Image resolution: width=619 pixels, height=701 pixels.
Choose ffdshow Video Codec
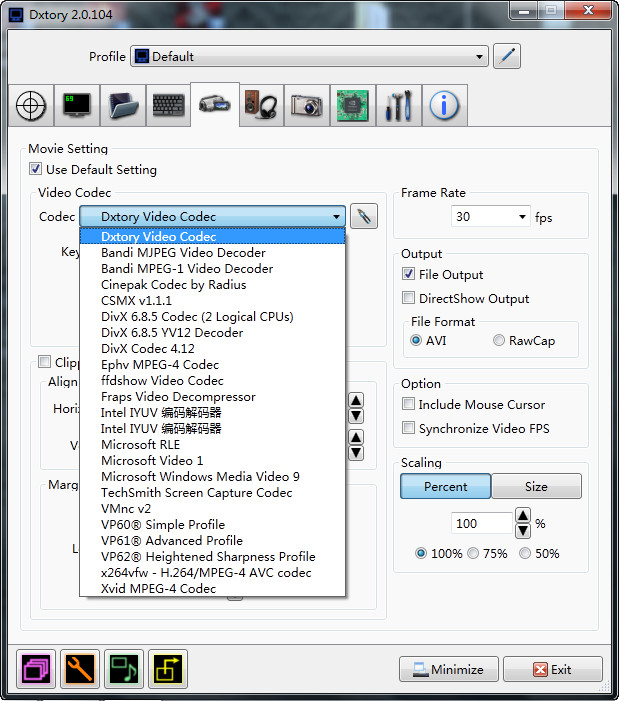pyautogui.click(x=212, y=380)
